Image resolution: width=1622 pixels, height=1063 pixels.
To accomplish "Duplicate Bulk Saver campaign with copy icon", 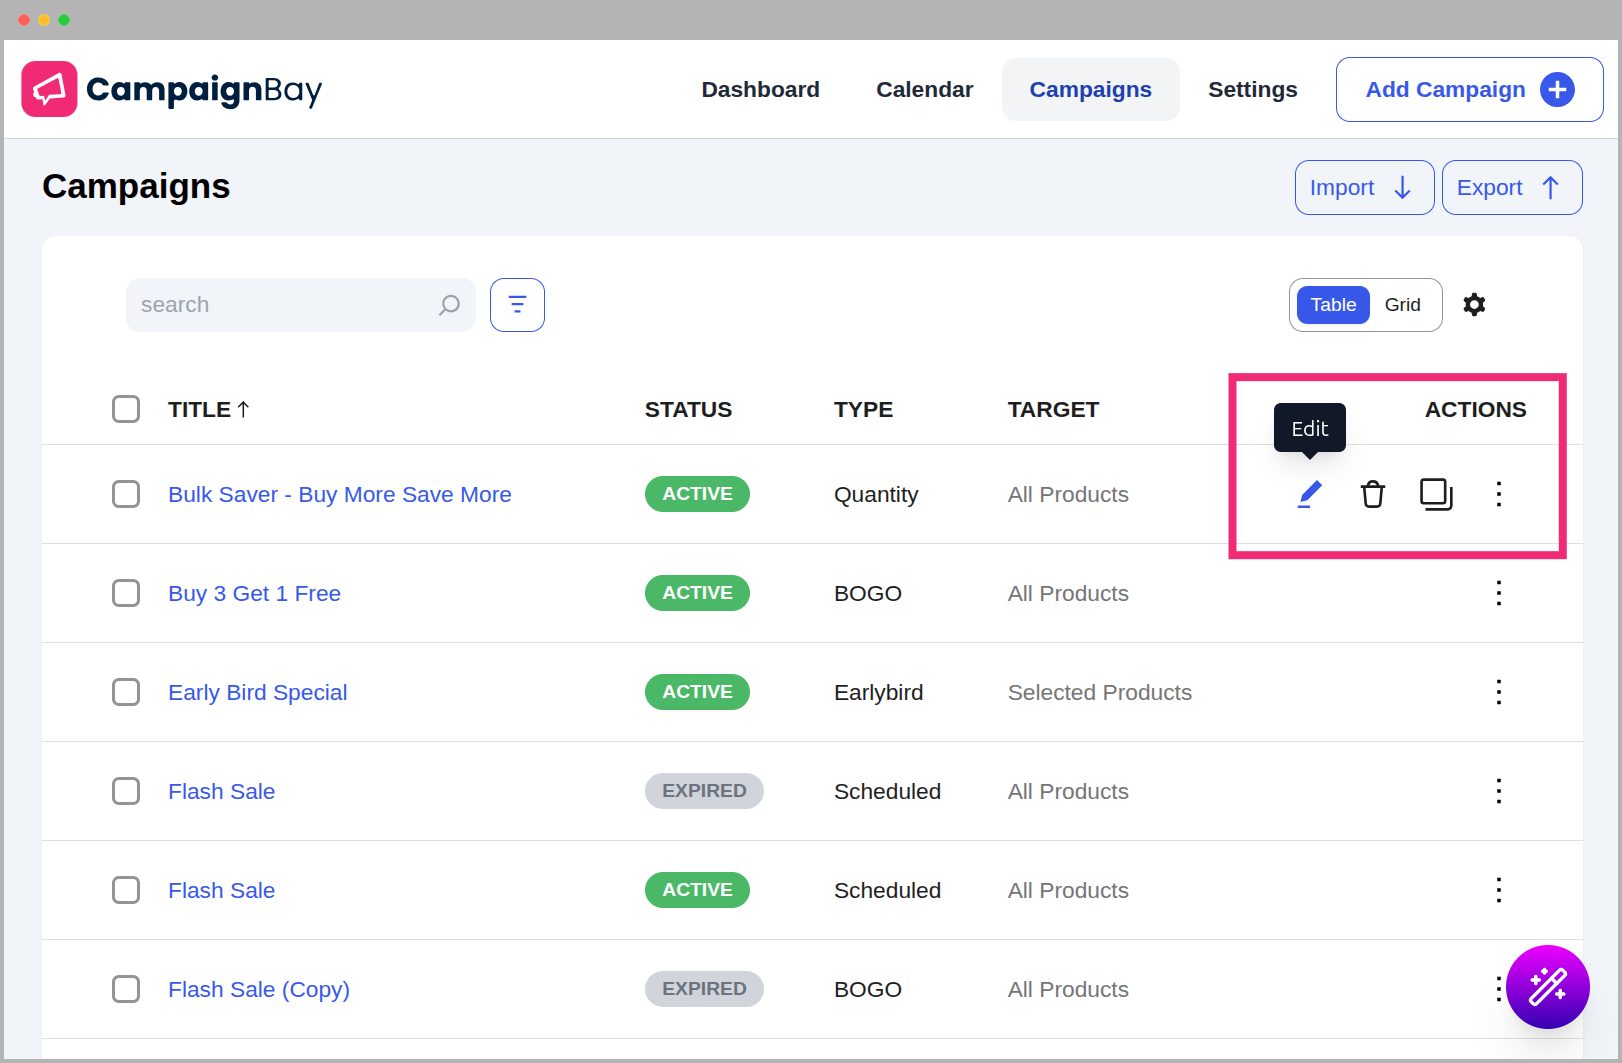I will pyautogui.click(x=1436, y=494).
